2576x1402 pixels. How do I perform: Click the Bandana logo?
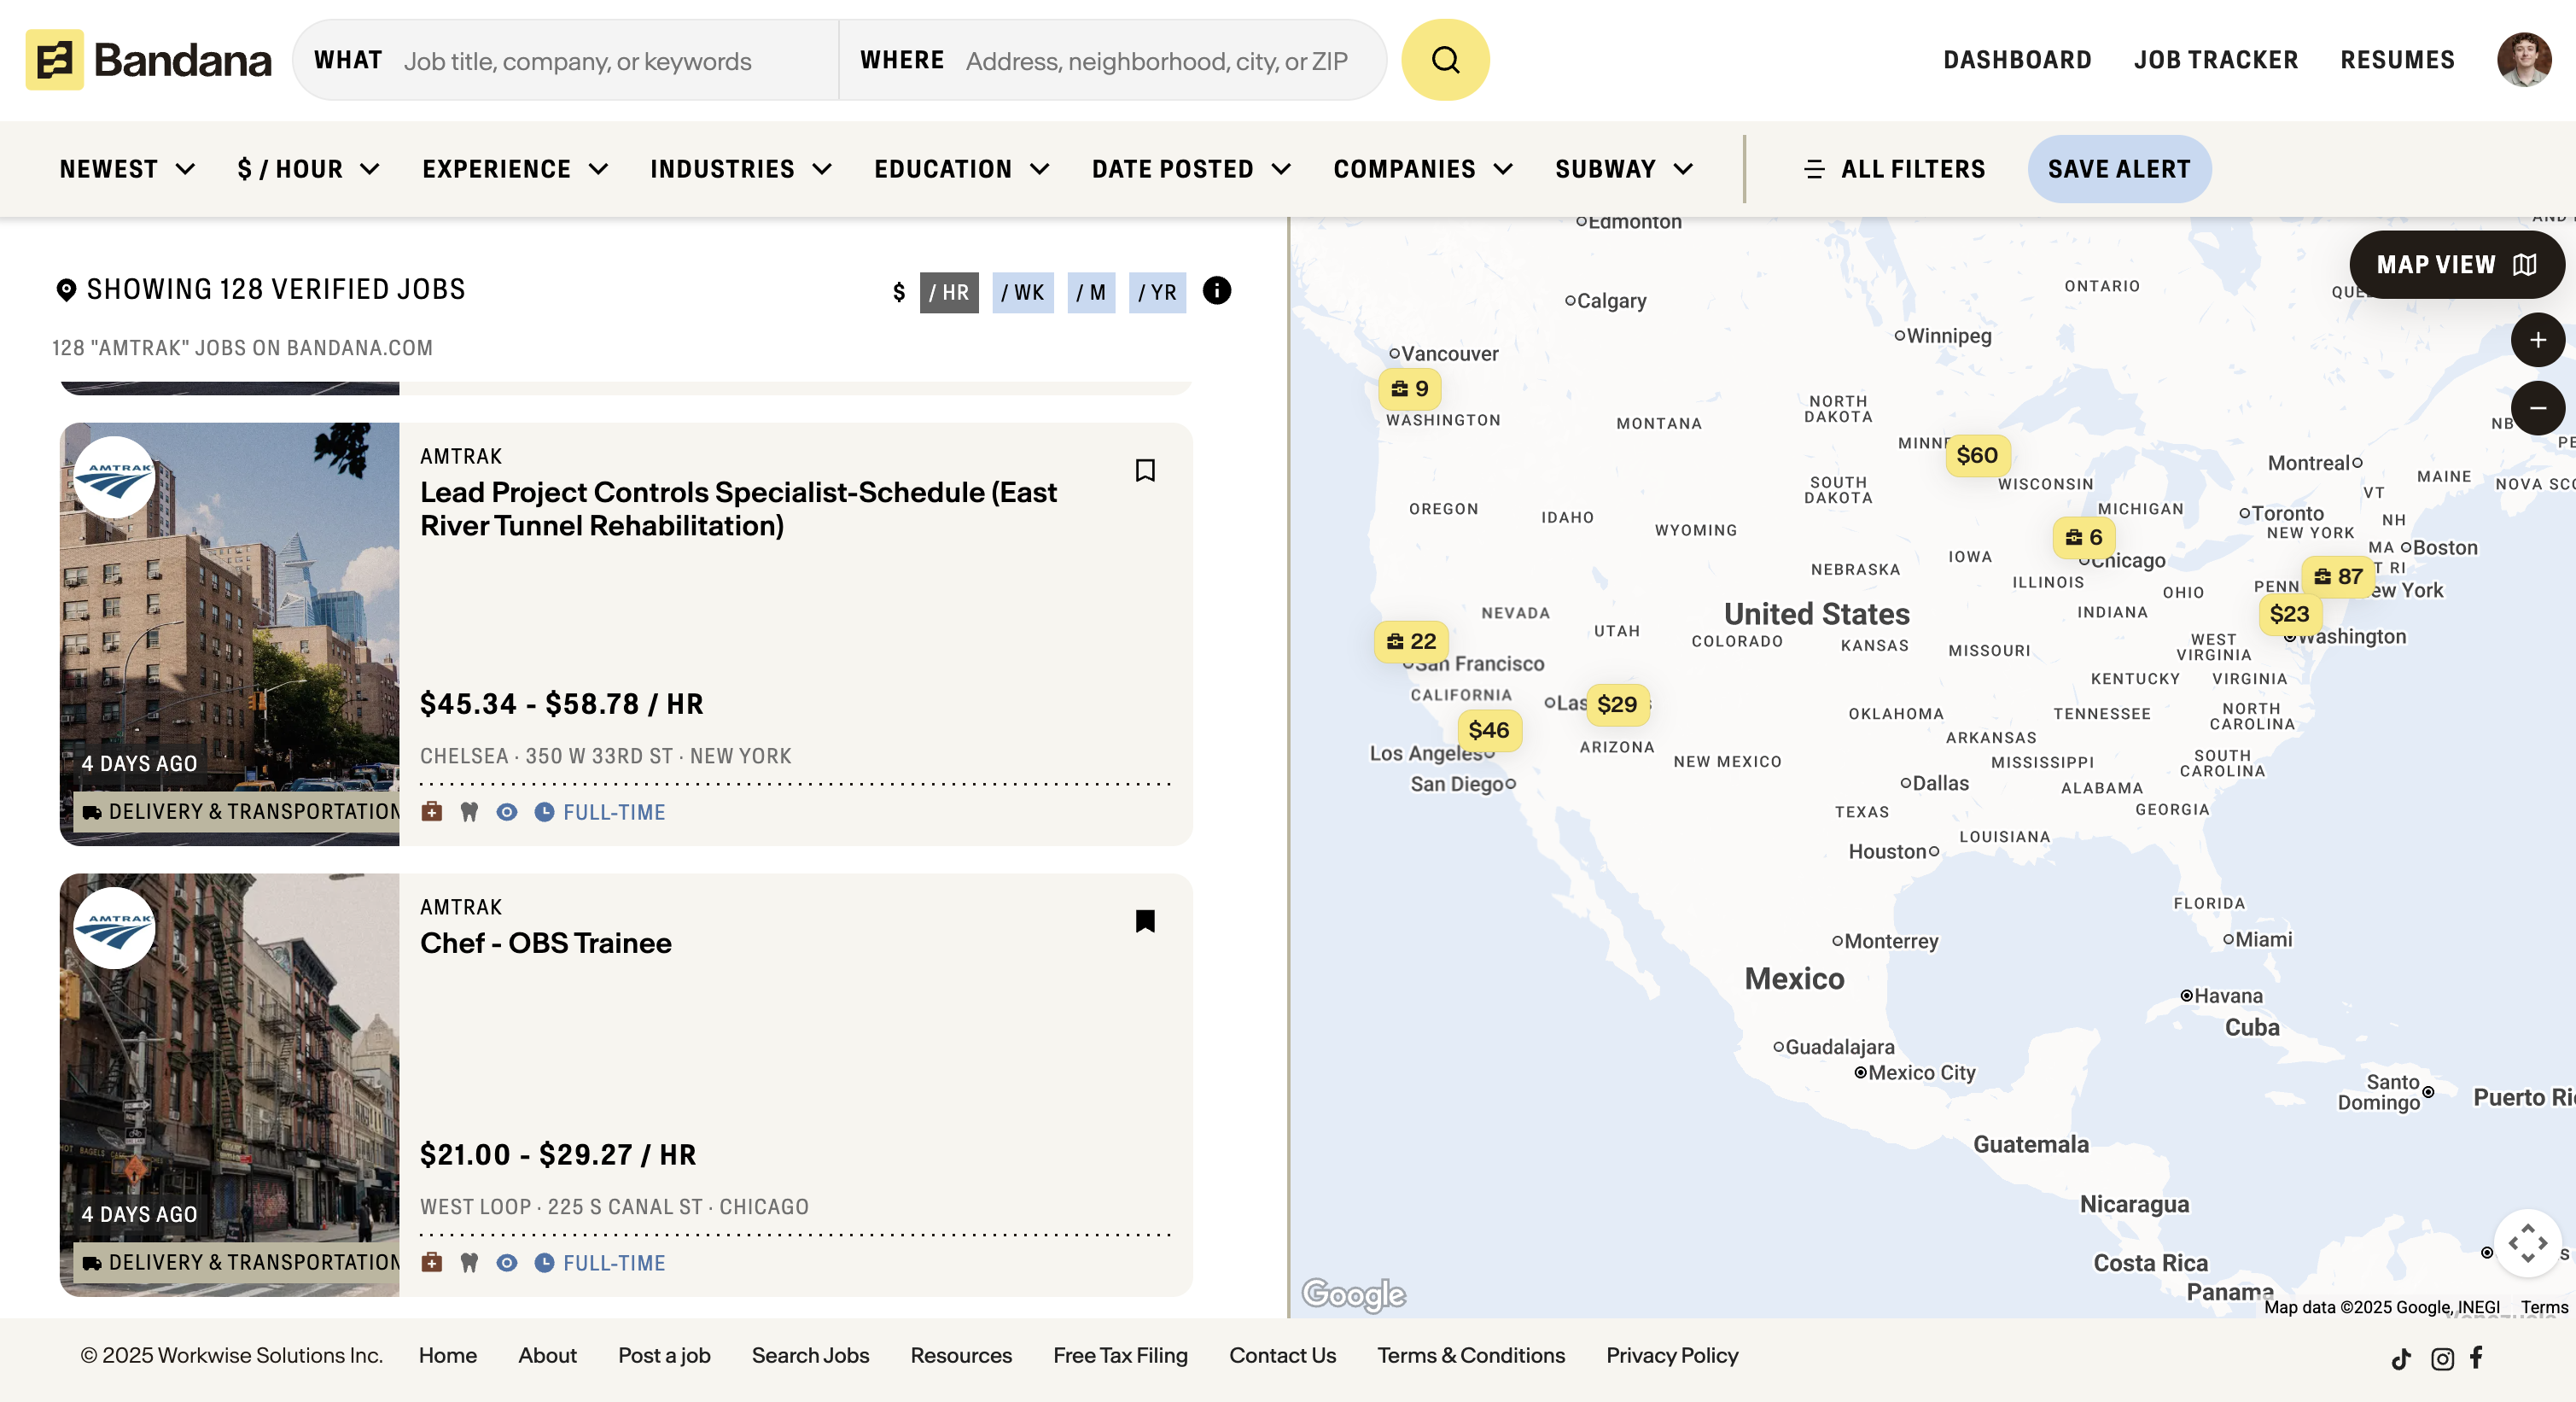point(148,60)
